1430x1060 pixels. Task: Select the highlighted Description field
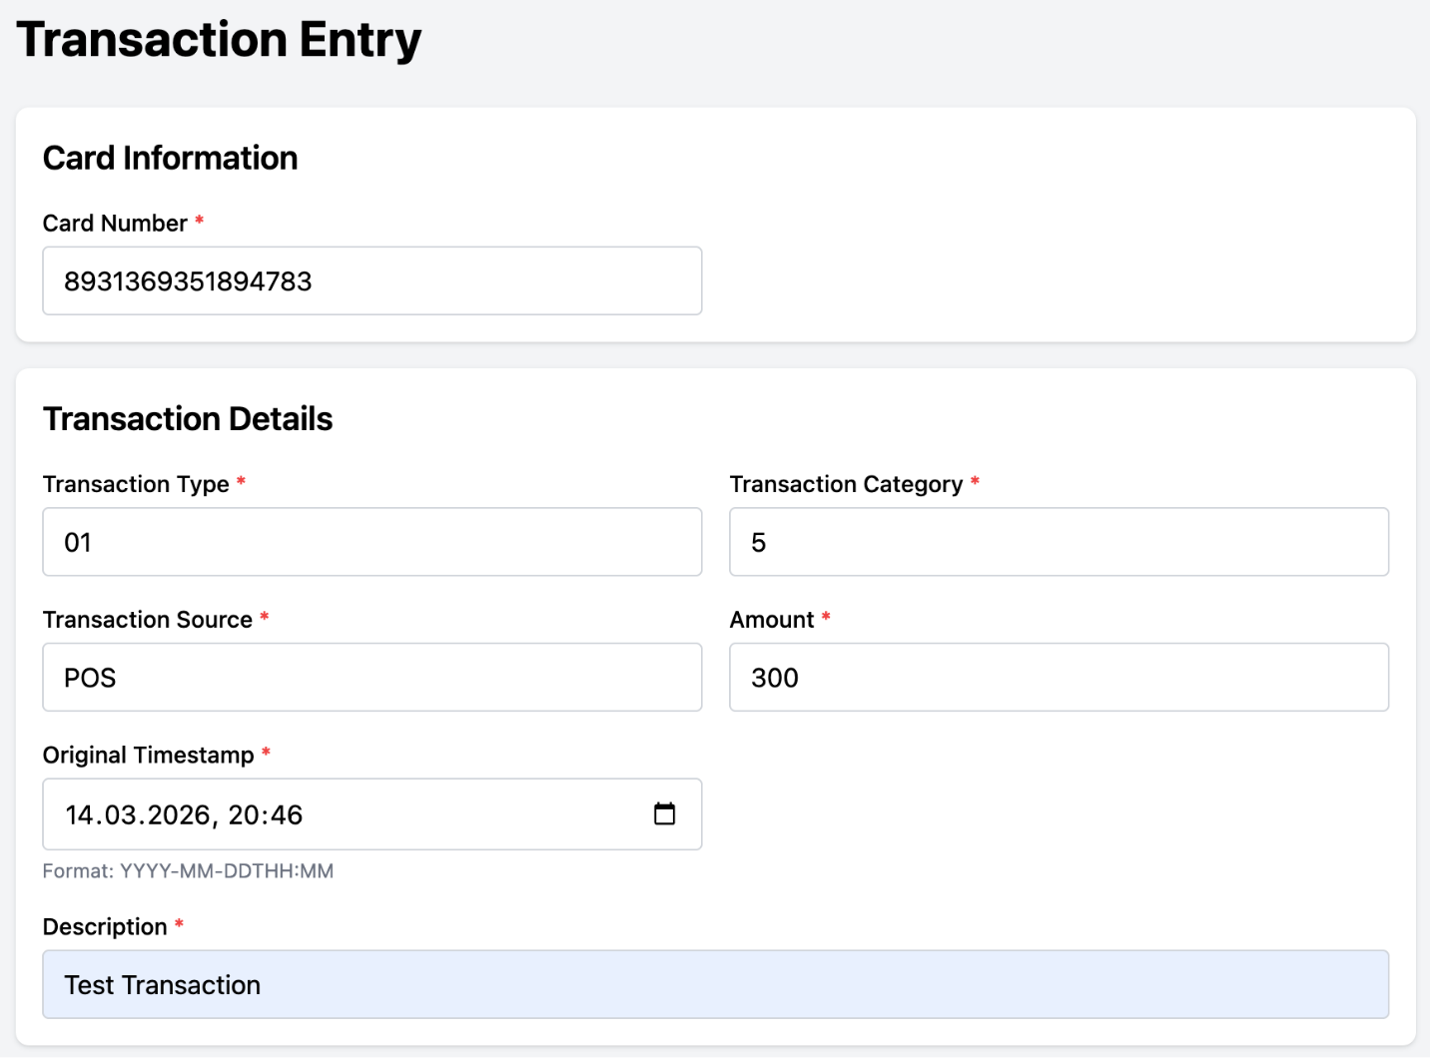pyautogui.click(x=715, y=984)
